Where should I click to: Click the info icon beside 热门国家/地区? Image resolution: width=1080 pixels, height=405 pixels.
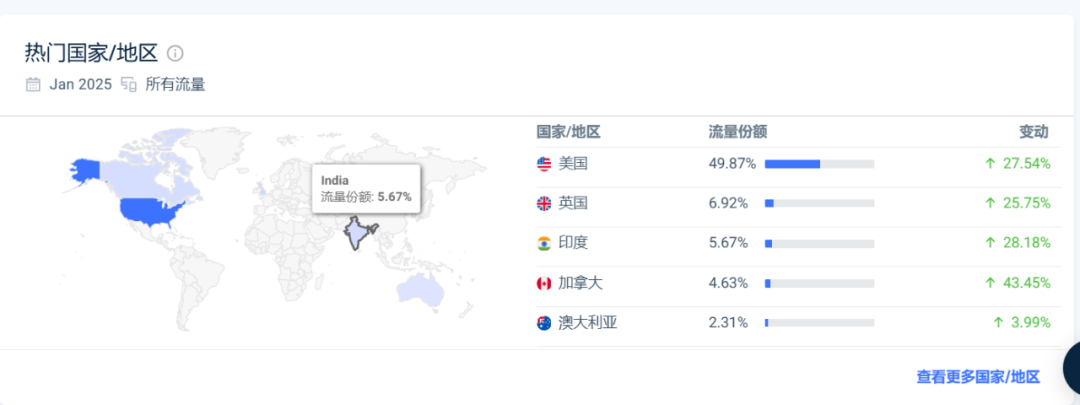176,53
